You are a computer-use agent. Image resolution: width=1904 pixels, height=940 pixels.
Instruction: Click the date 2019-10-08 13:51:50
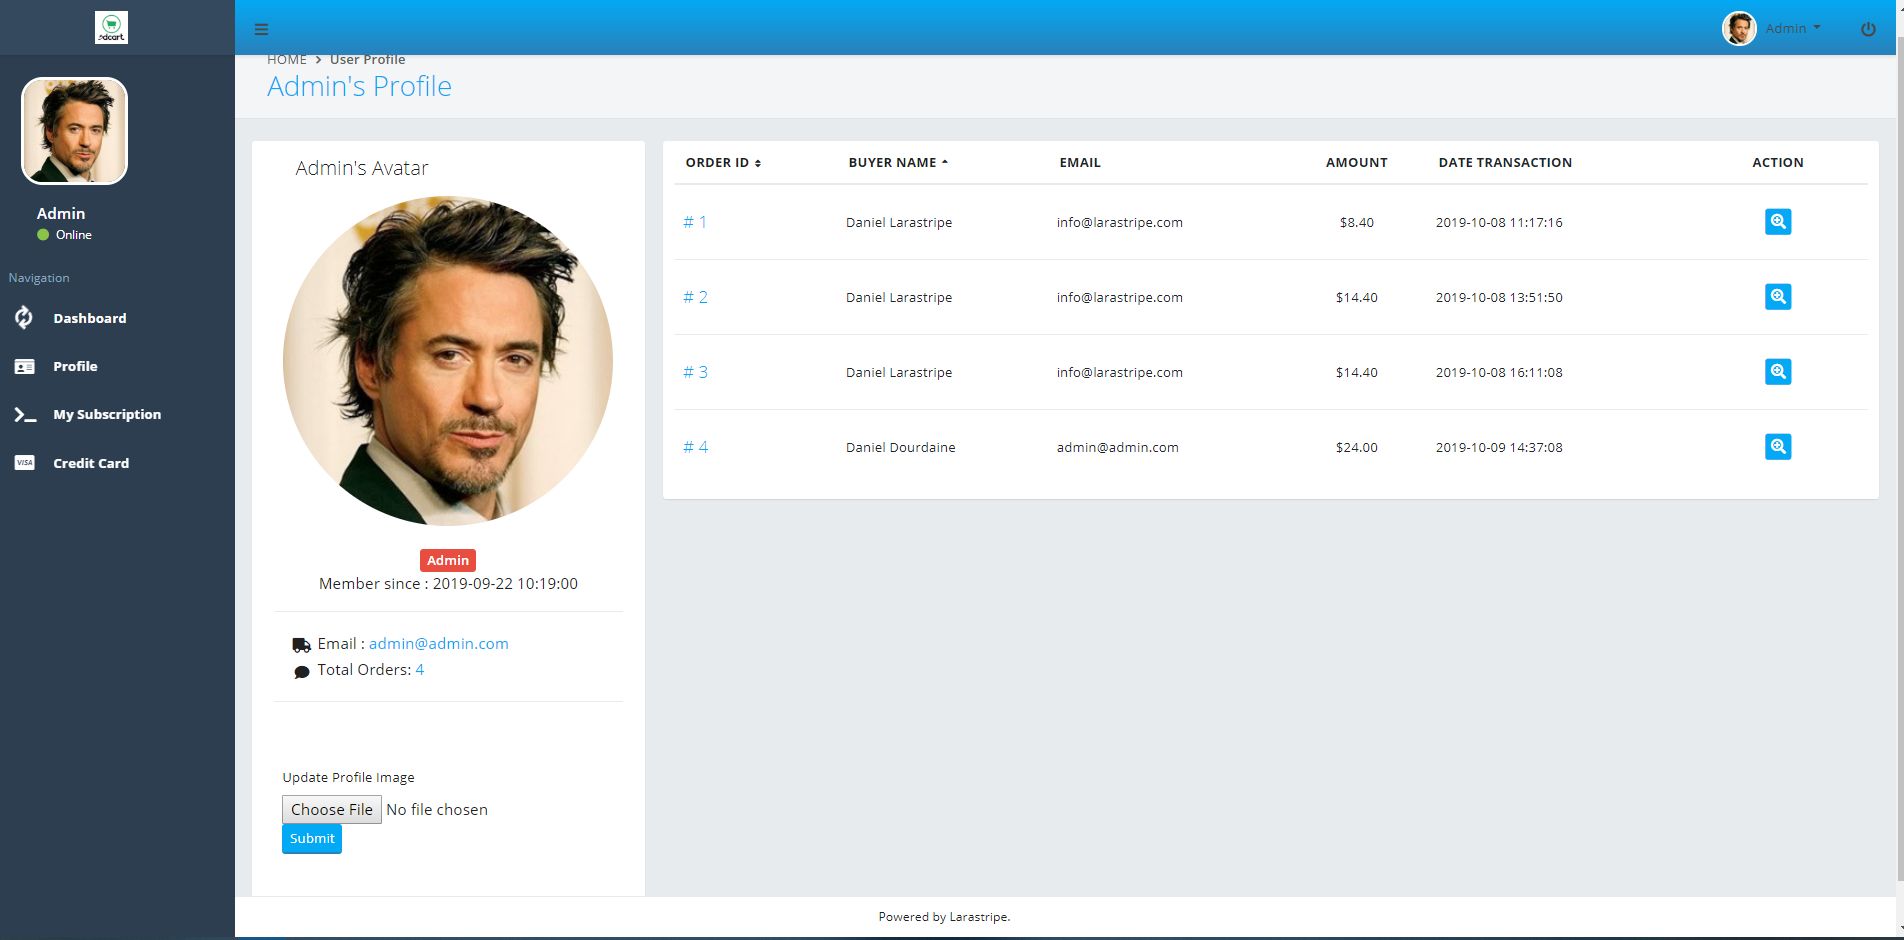click(1499, 297)
